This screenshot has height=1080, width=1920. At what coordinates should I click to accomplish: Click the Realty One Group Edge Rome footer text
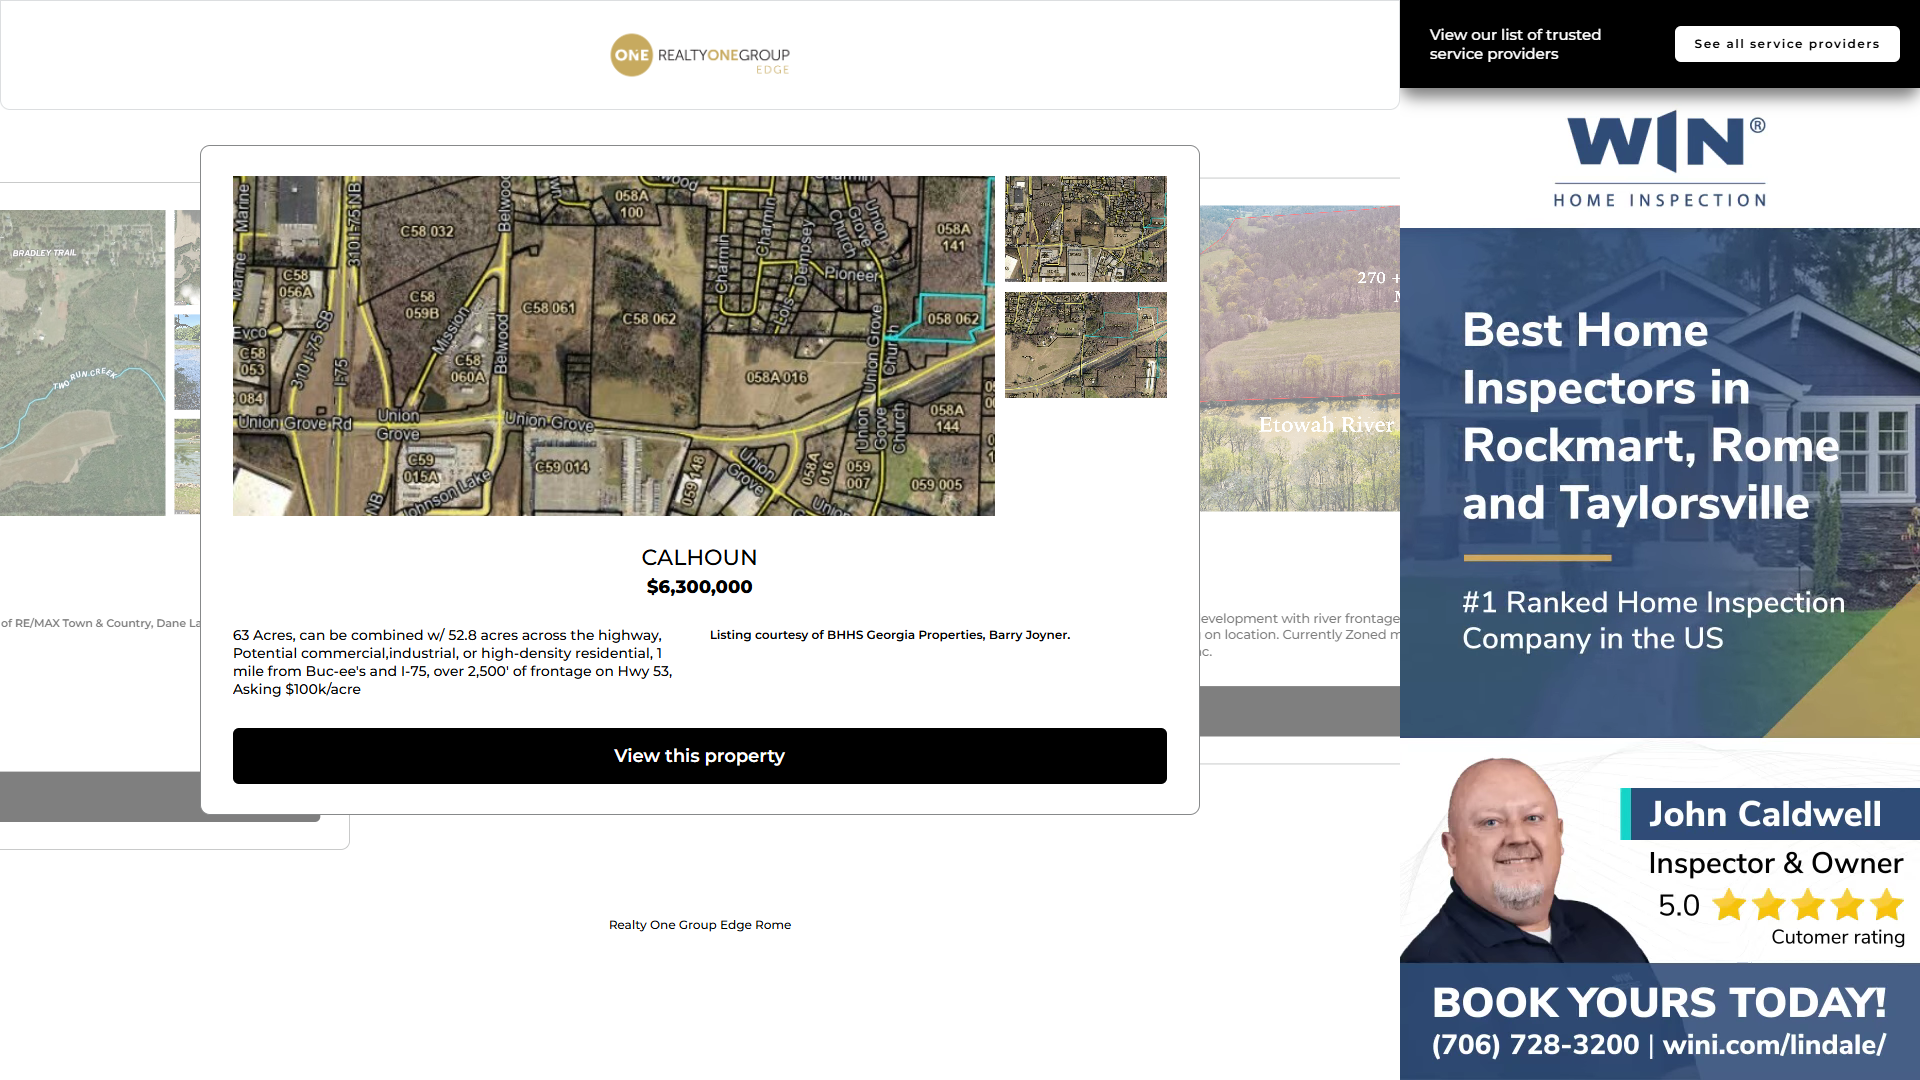coord(699,925)
